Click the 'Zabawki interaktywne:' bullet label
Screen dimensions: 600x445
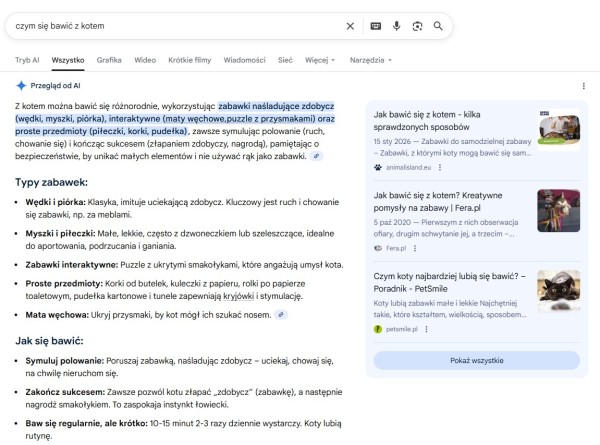(x=72, y=265)
